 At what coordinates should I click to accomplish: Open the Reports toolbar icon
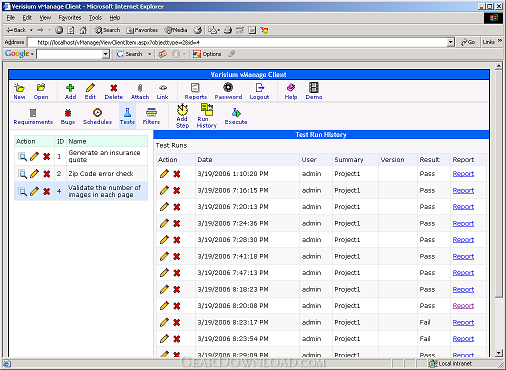click(x=195, y=87)
